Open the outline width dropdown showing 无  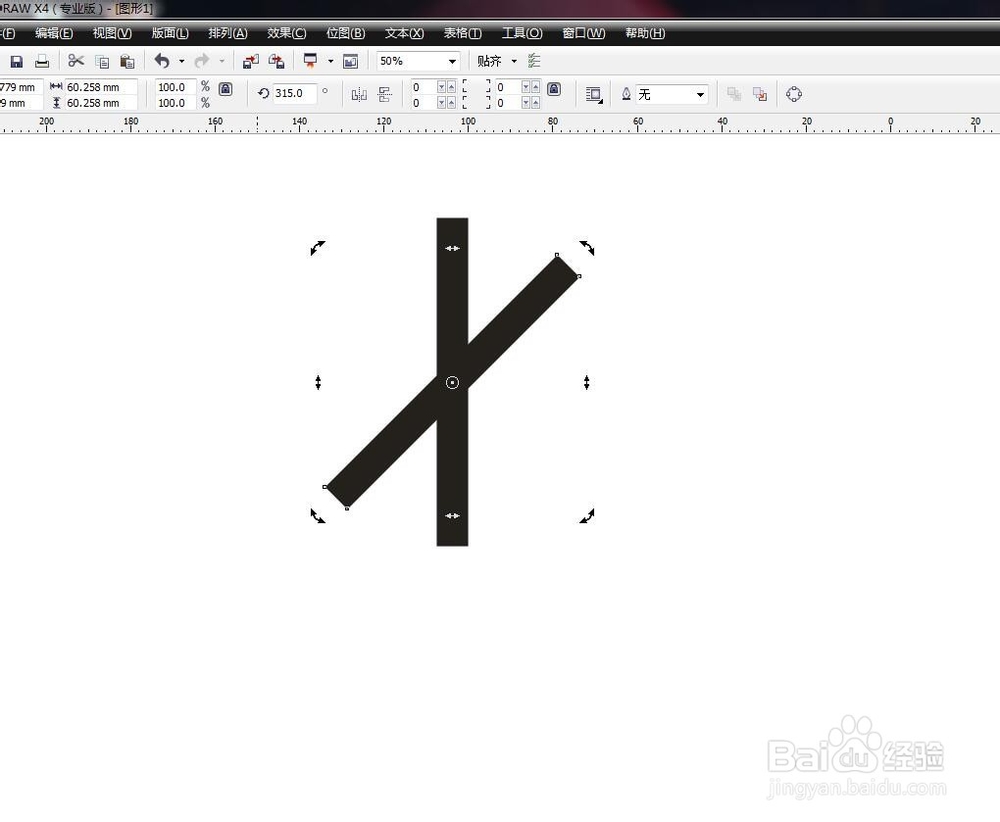700,94
